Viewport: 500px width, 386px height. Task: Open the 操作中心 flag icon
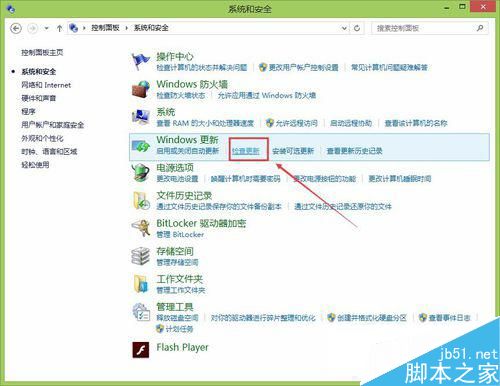[140, 61]
